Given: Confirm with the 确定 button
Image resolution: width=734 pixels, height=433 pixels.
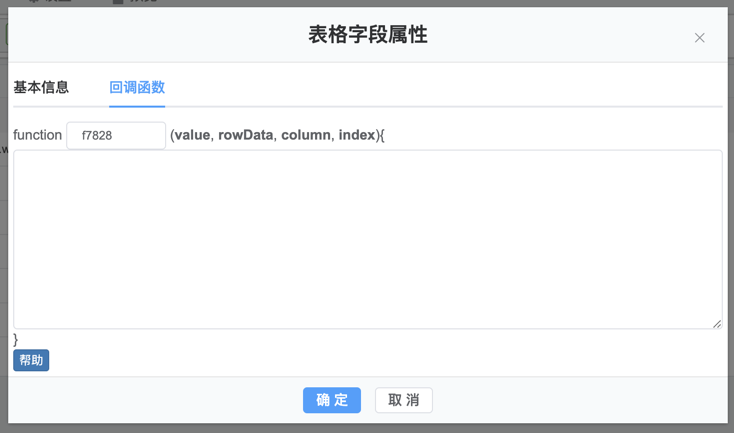Looking at the screenshot, I should pyautogui.click(x=332, y=400).
